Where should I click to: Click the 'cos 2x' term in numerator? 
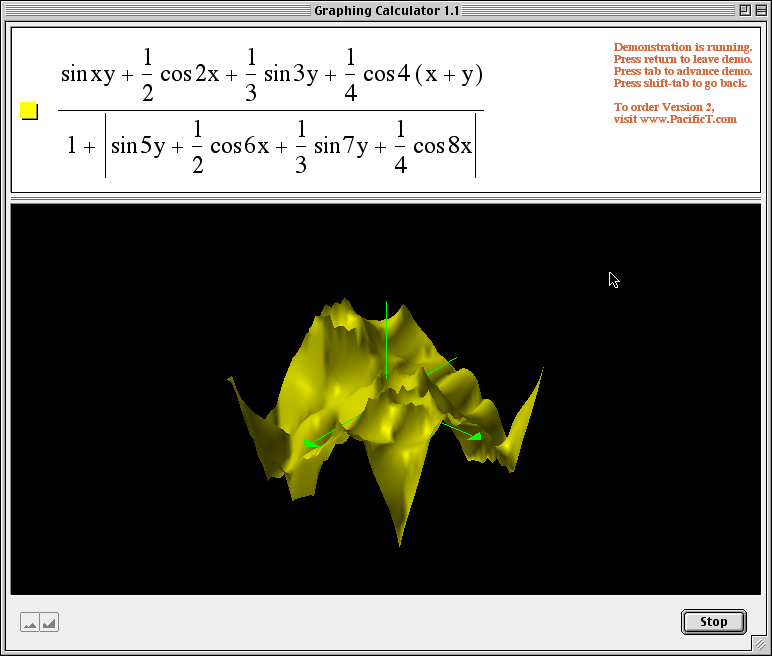[x=190, y=74]
